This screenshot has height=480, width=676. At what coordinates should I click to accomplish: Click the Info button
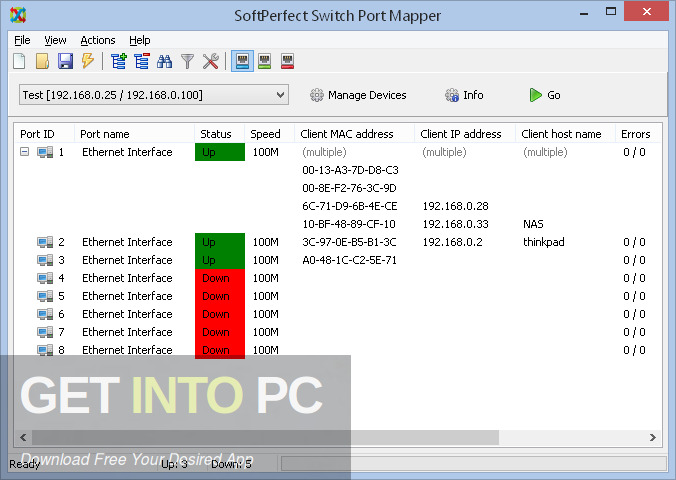(464, 95)
